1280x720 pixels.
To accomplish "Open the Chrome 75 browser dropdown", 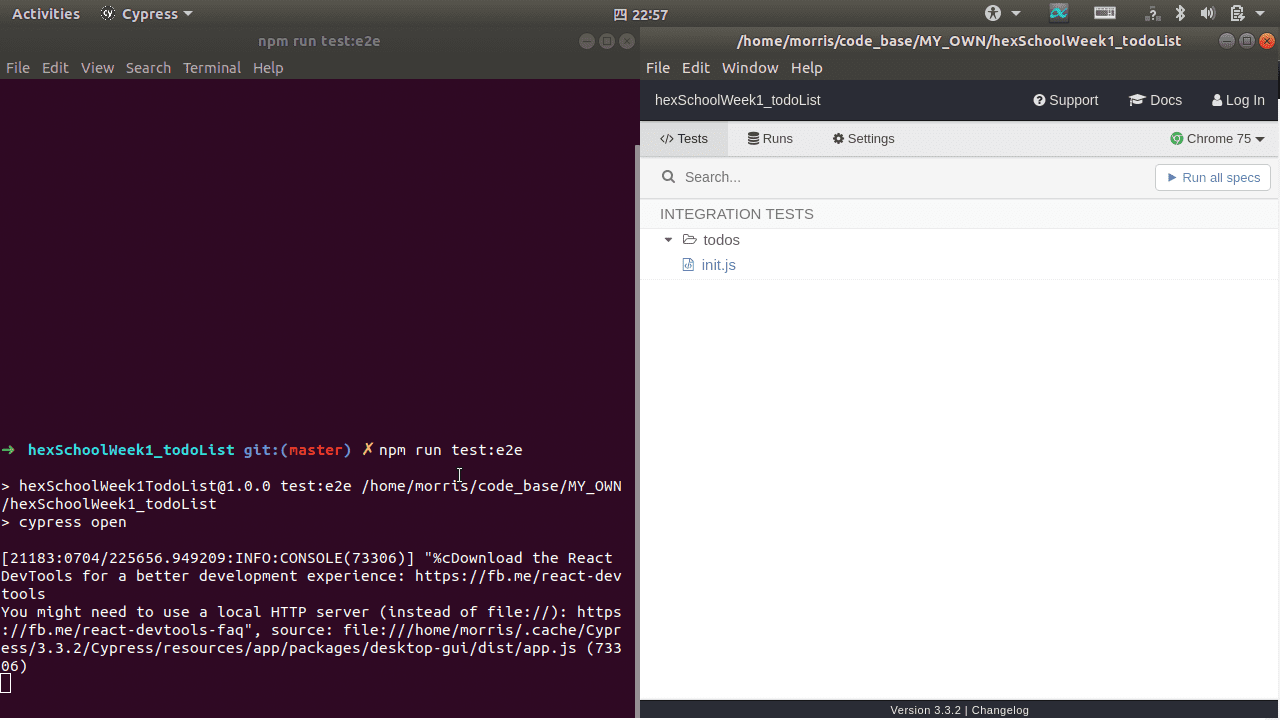I will tap(1218, 139).
